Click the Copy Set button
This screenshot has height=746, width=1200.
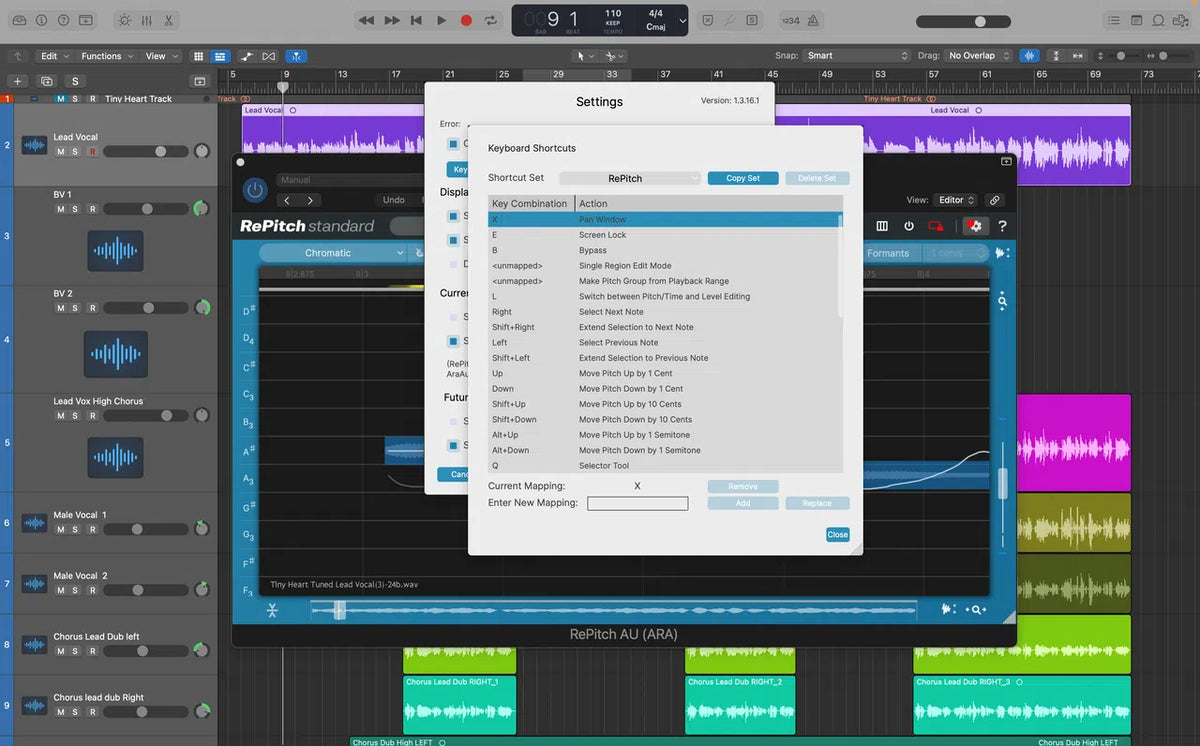coord(742,178)
